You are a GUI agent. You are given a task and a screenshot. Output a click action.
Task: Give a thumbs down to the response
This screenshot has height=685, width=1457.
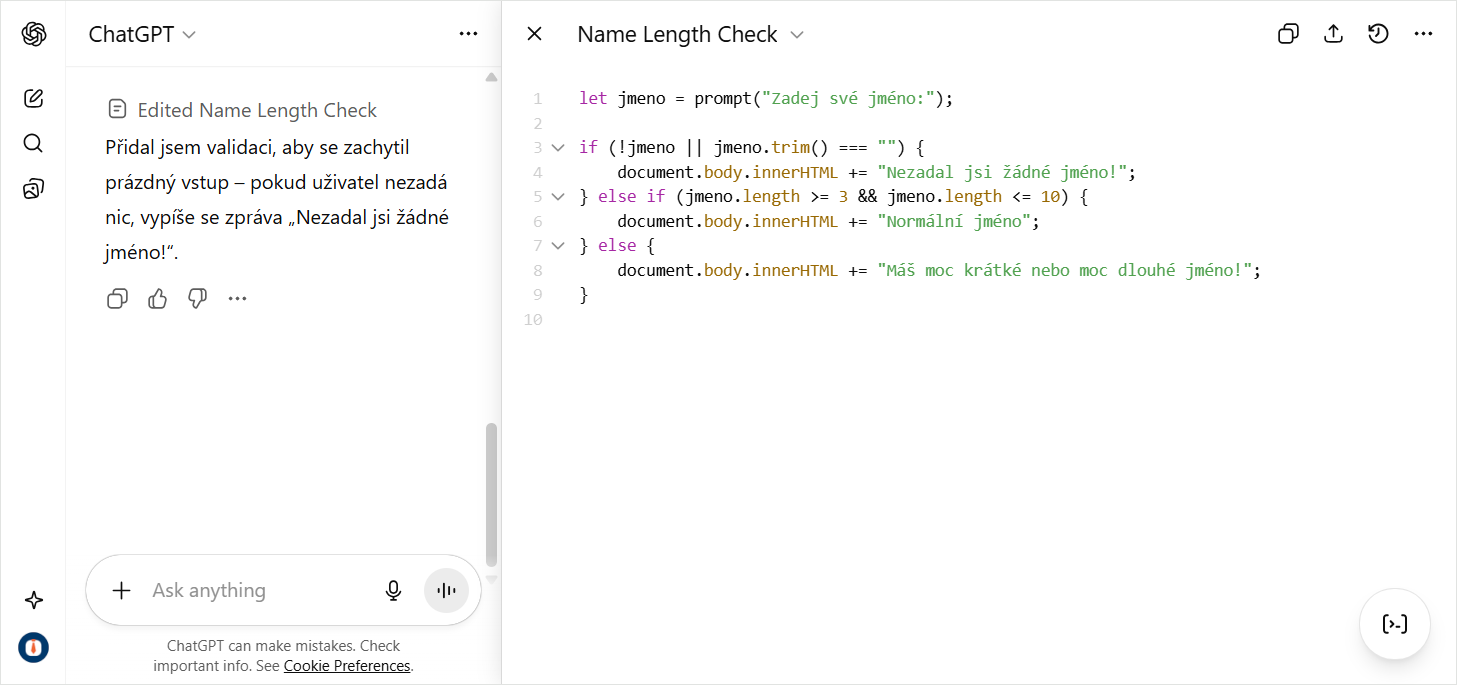197,298
